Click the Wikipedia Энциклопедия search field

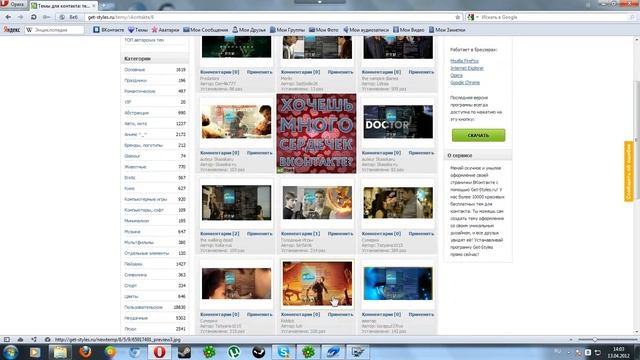click(55, 30)
